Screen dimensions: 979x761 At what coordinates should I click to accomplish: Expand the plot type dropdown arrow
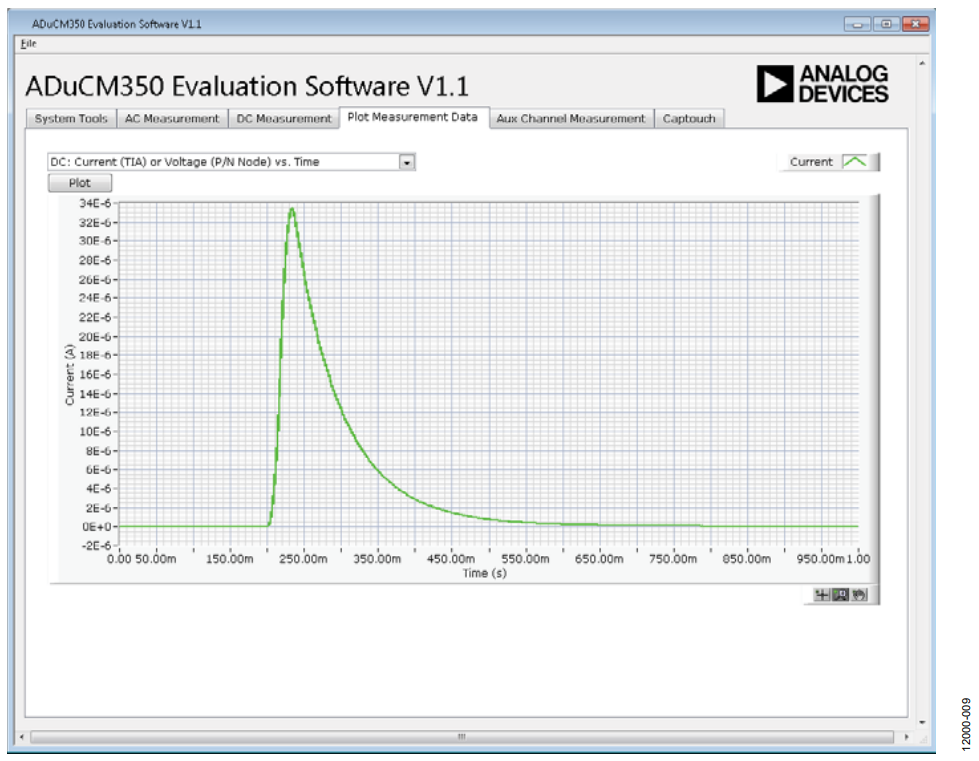point(406,162)
